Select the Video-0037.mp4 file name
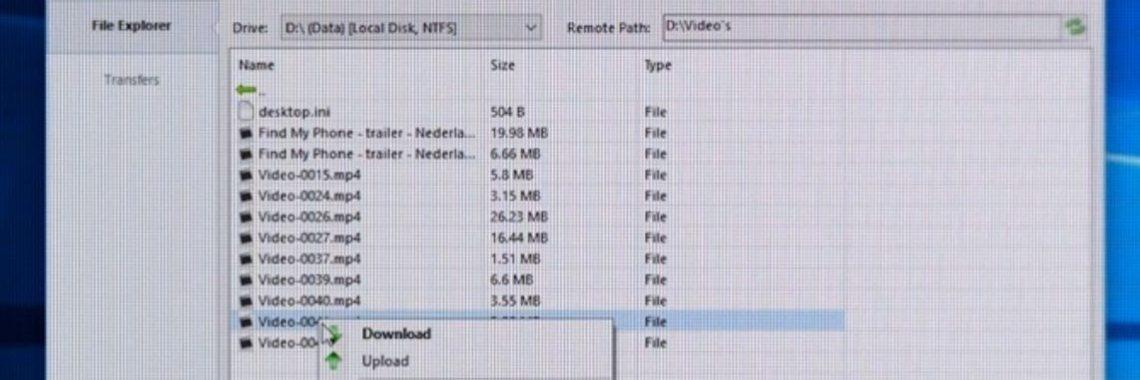 tap(310, 259)
